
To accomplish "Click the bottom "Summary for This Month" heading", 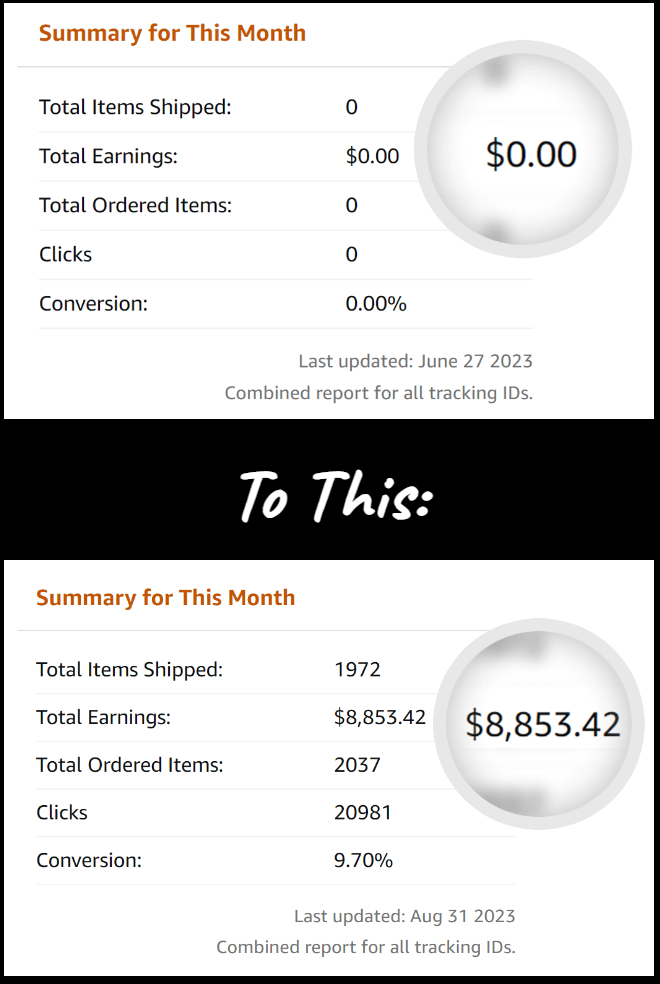I will point(165,598).
